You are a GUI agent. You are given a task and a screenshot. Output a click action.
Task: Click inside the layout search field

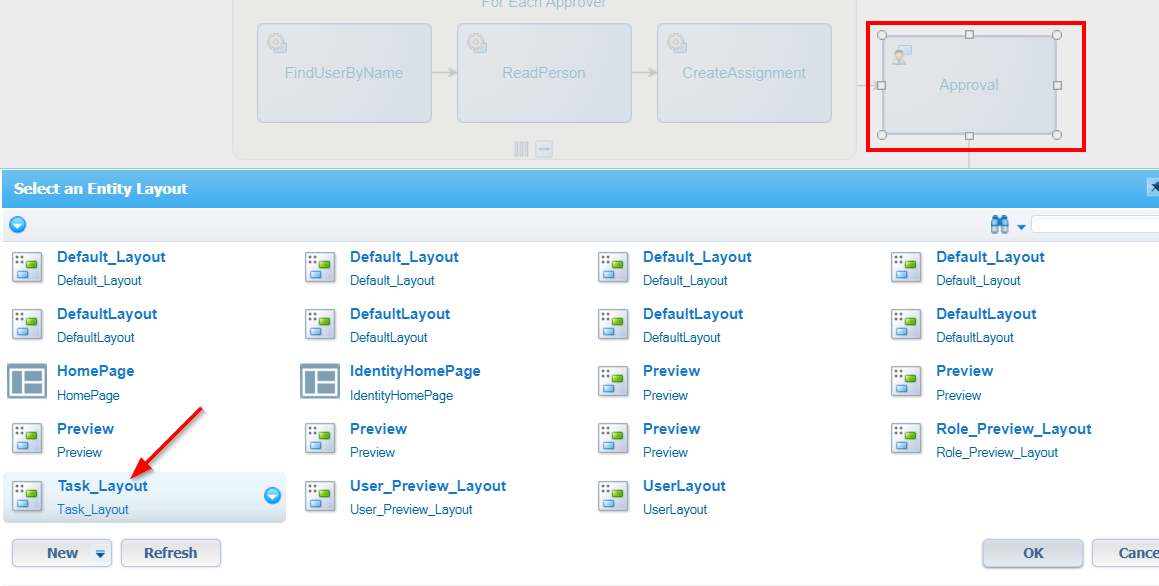(1095, 225)
